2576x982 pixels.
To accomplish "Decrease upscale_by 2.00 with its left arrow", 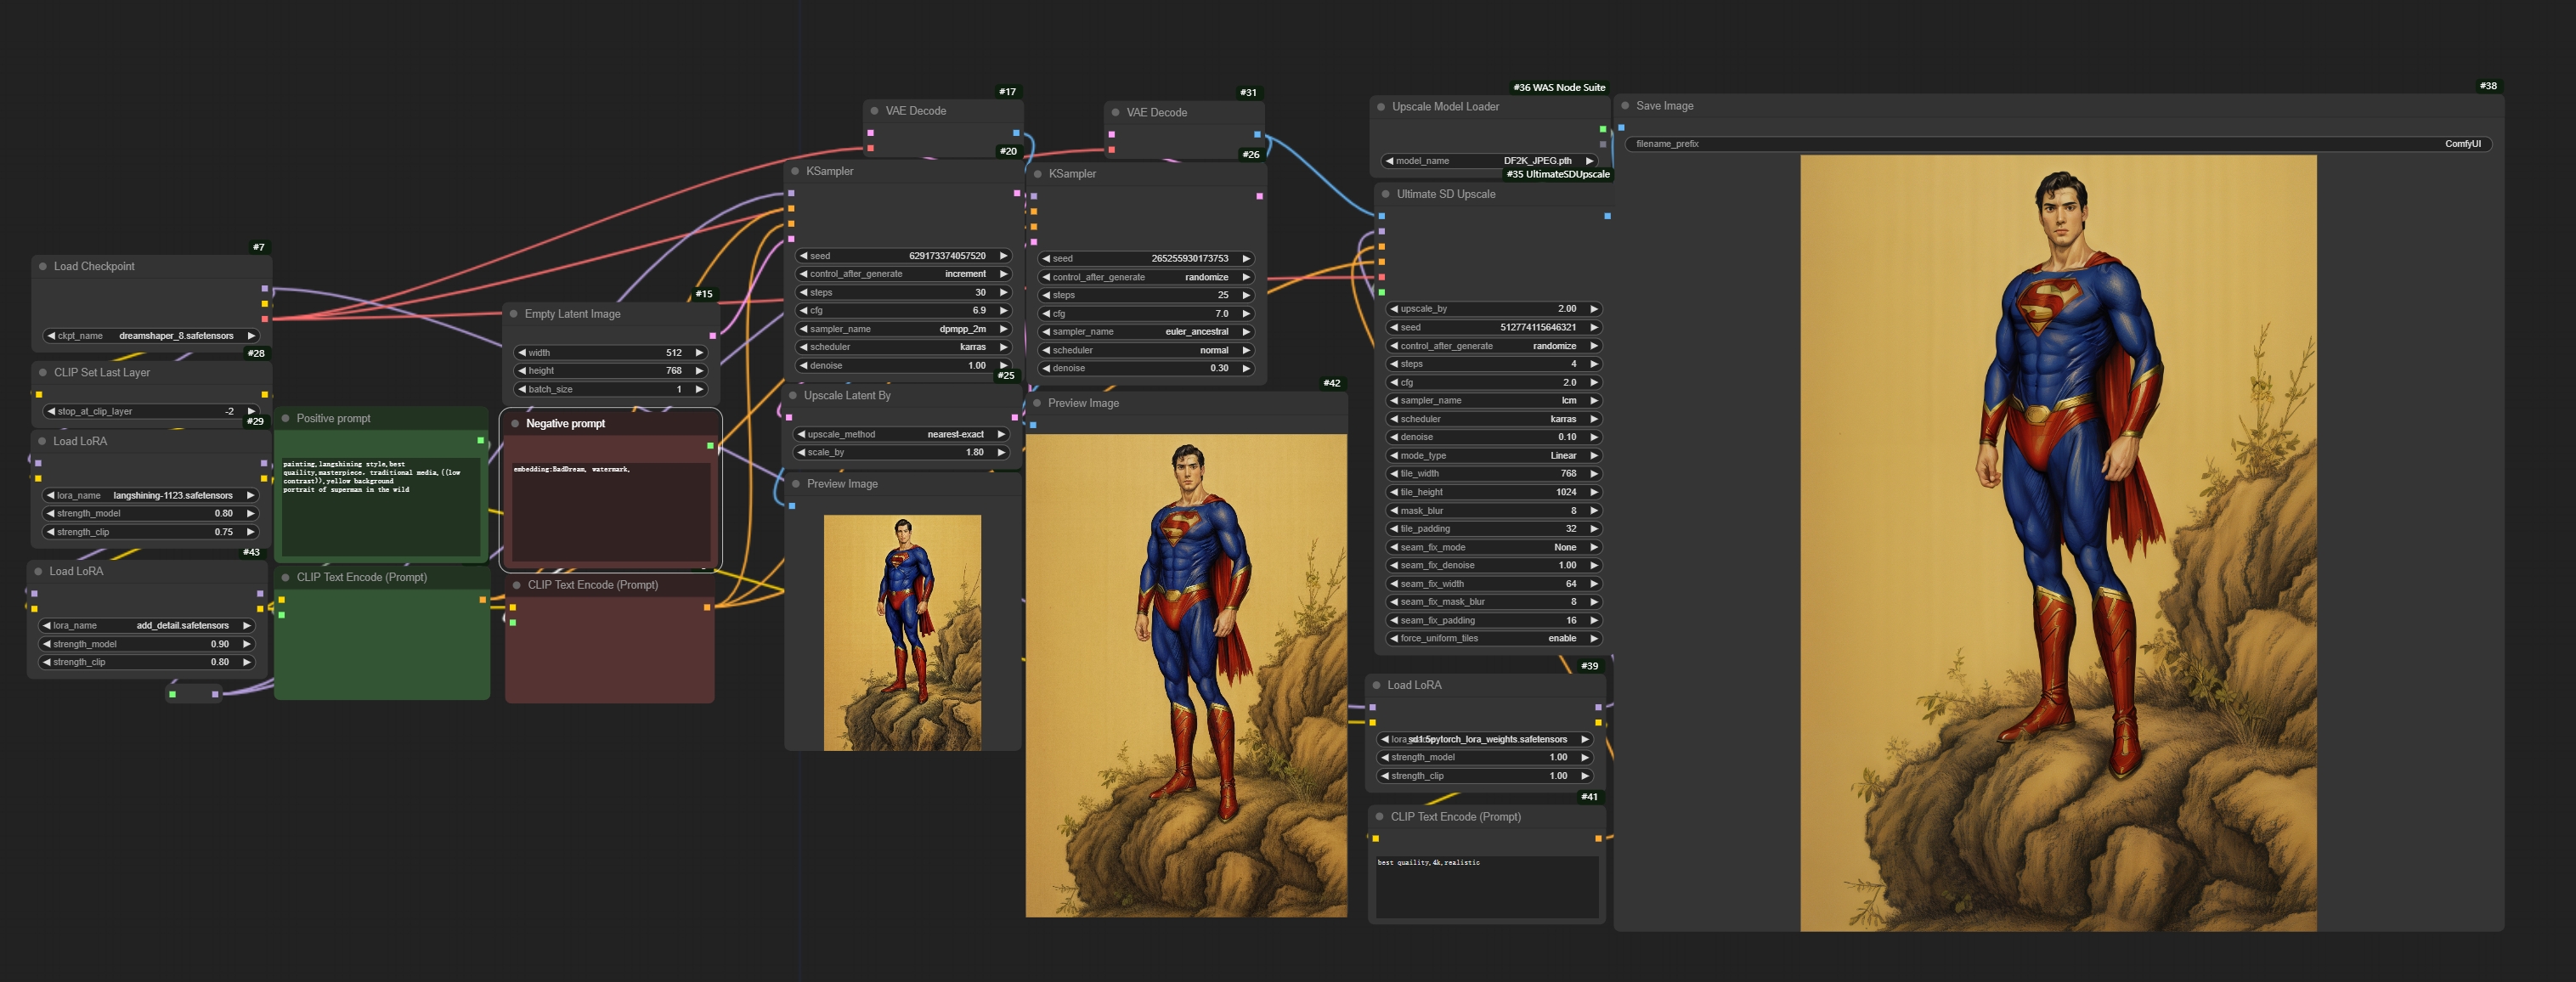I will (x=1393, y=309).
